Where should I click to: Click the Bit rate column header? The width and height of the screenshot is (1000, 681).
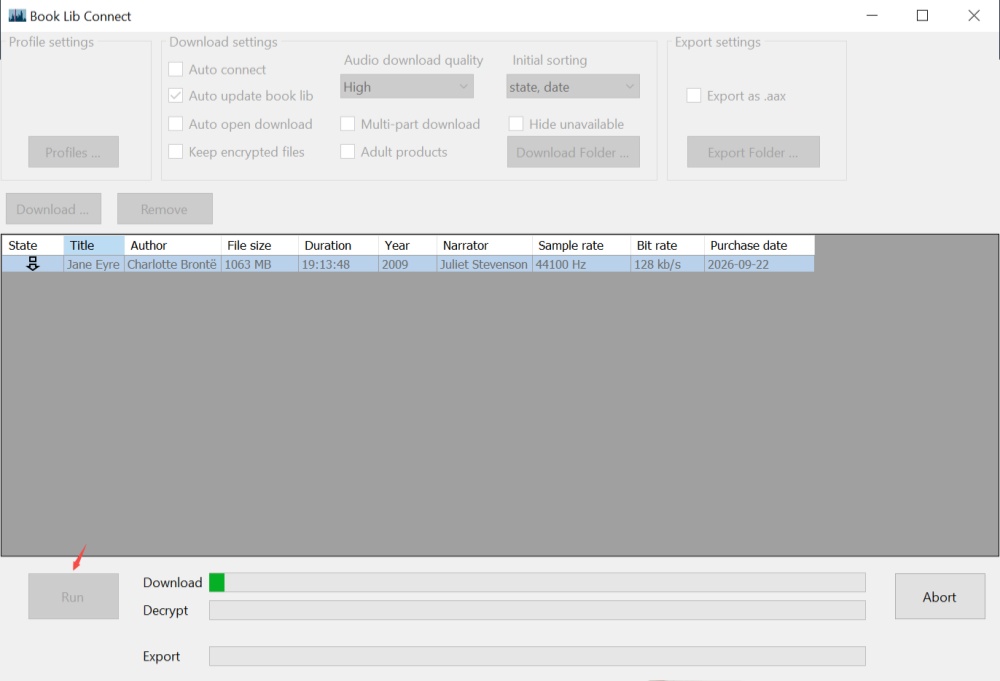pyautogui.click(x=668, y=245)
